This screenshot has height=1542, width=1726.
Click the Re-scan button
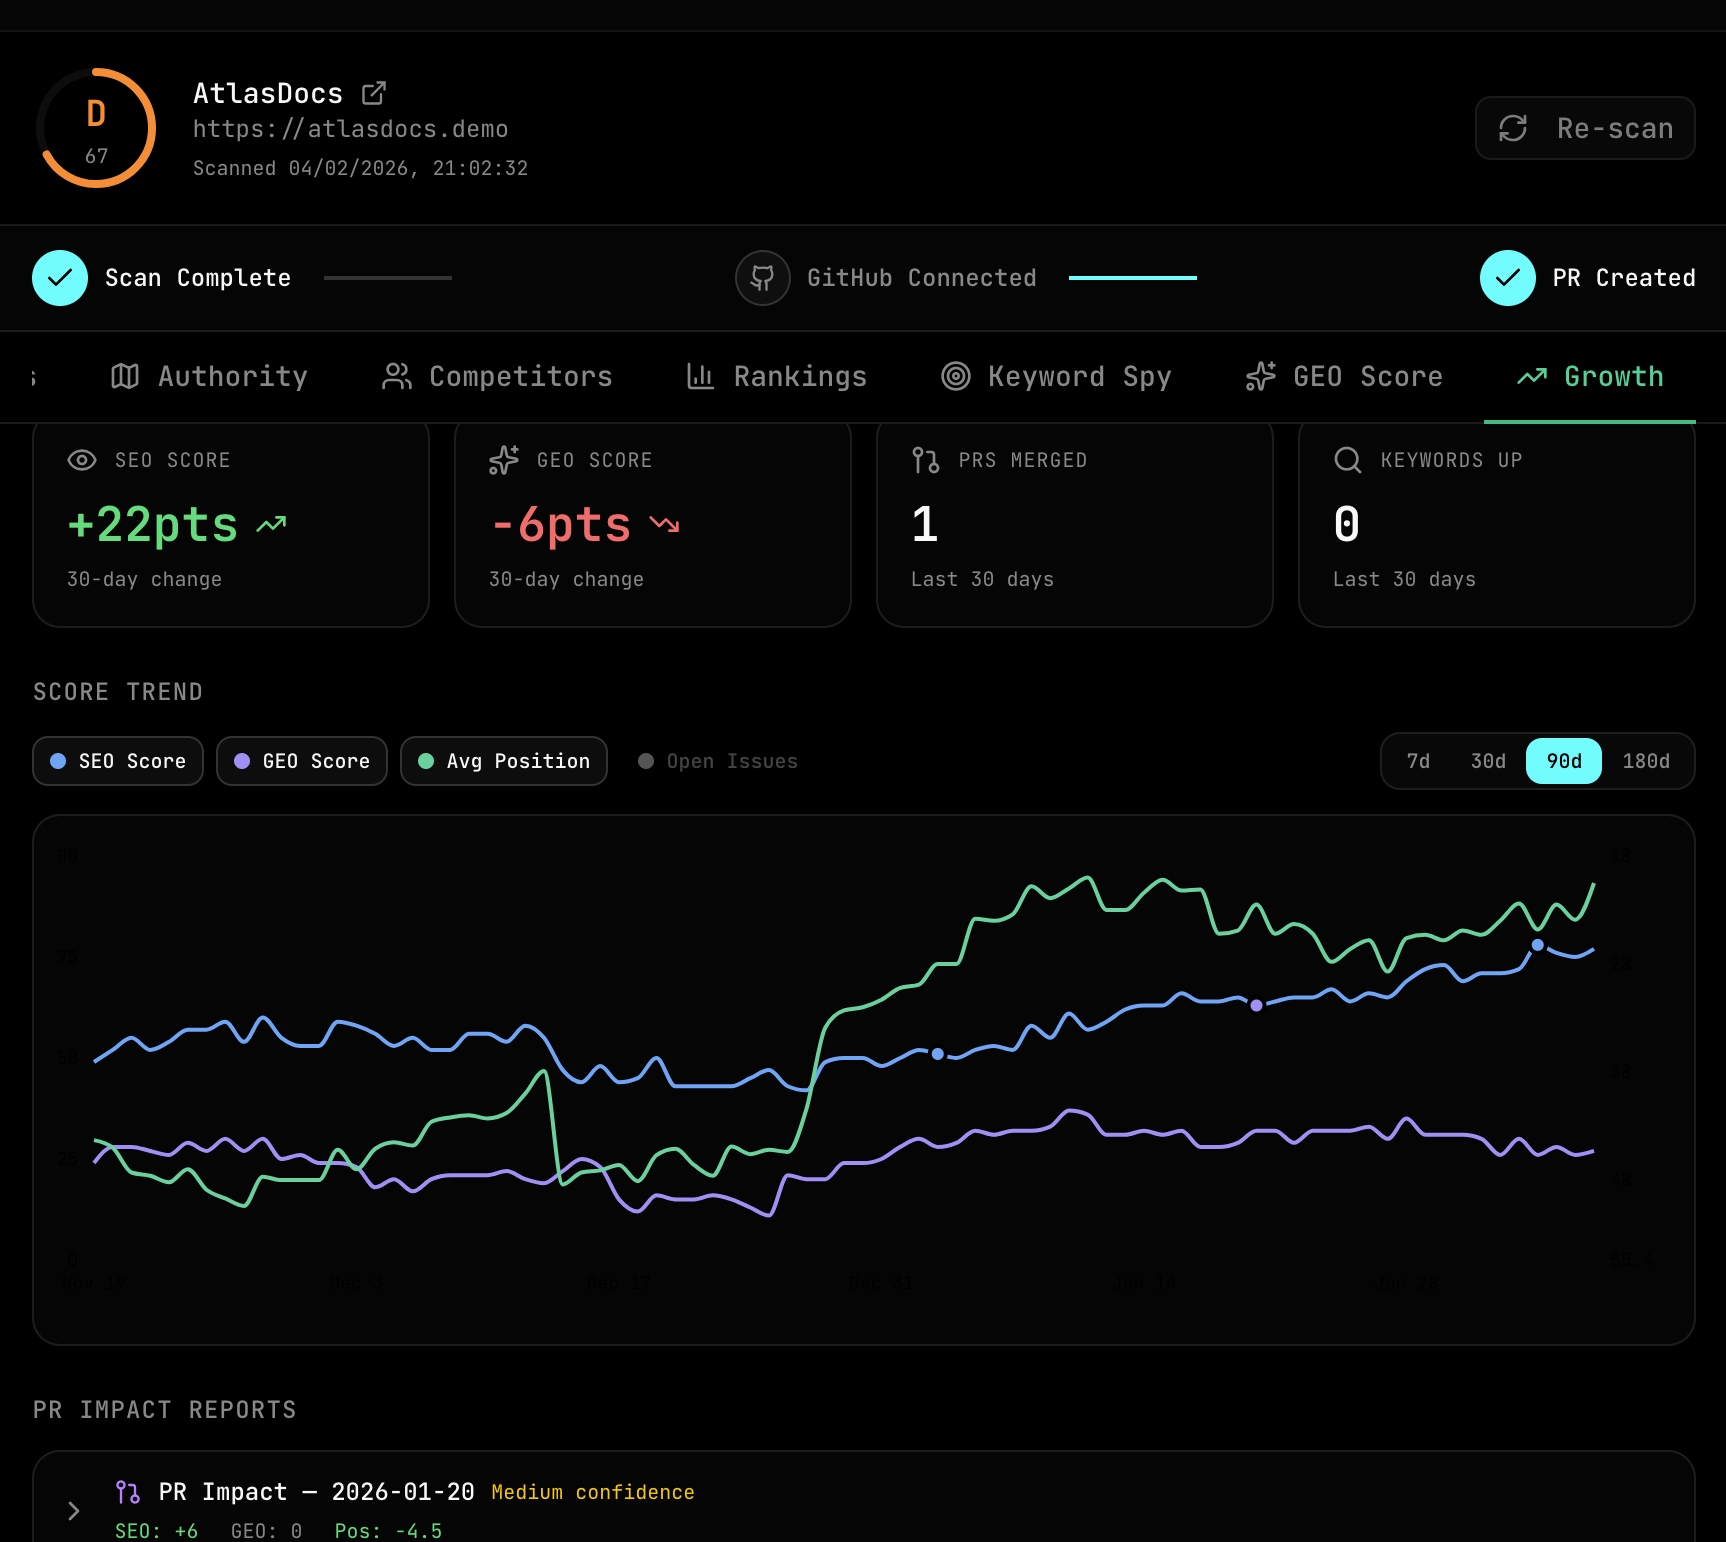1584,128
